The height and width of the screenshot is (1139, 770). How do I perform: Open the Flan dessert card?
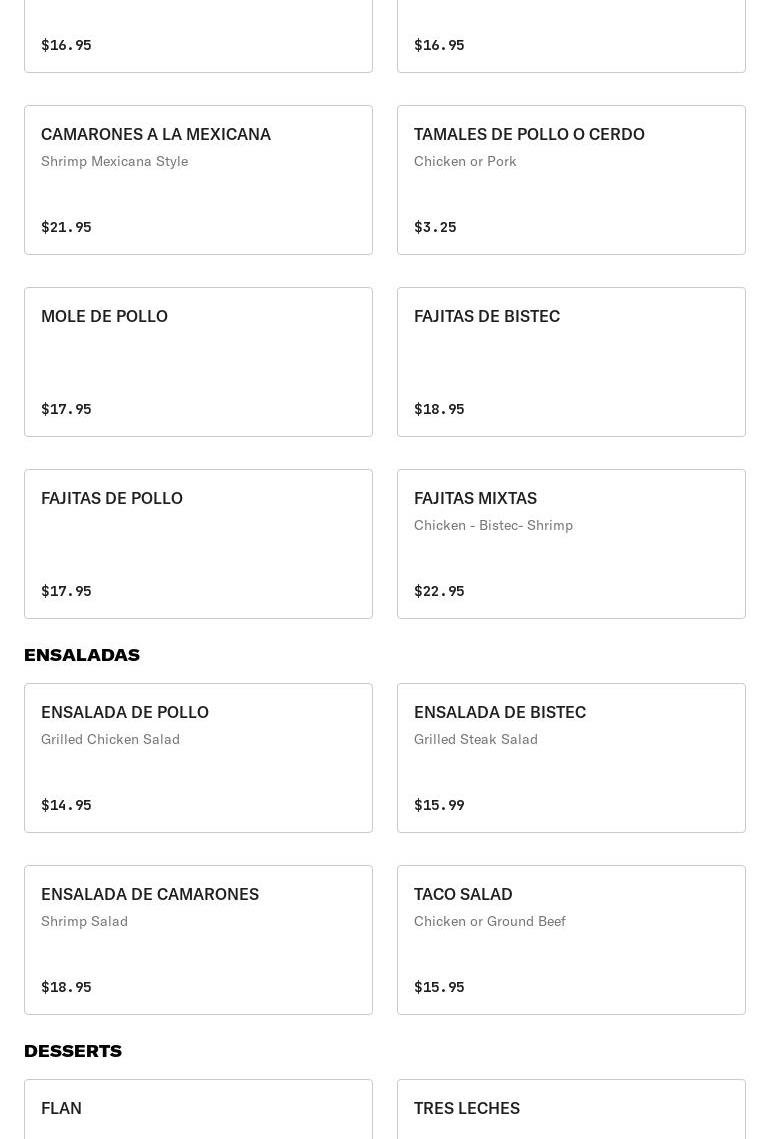point(198,1109)
